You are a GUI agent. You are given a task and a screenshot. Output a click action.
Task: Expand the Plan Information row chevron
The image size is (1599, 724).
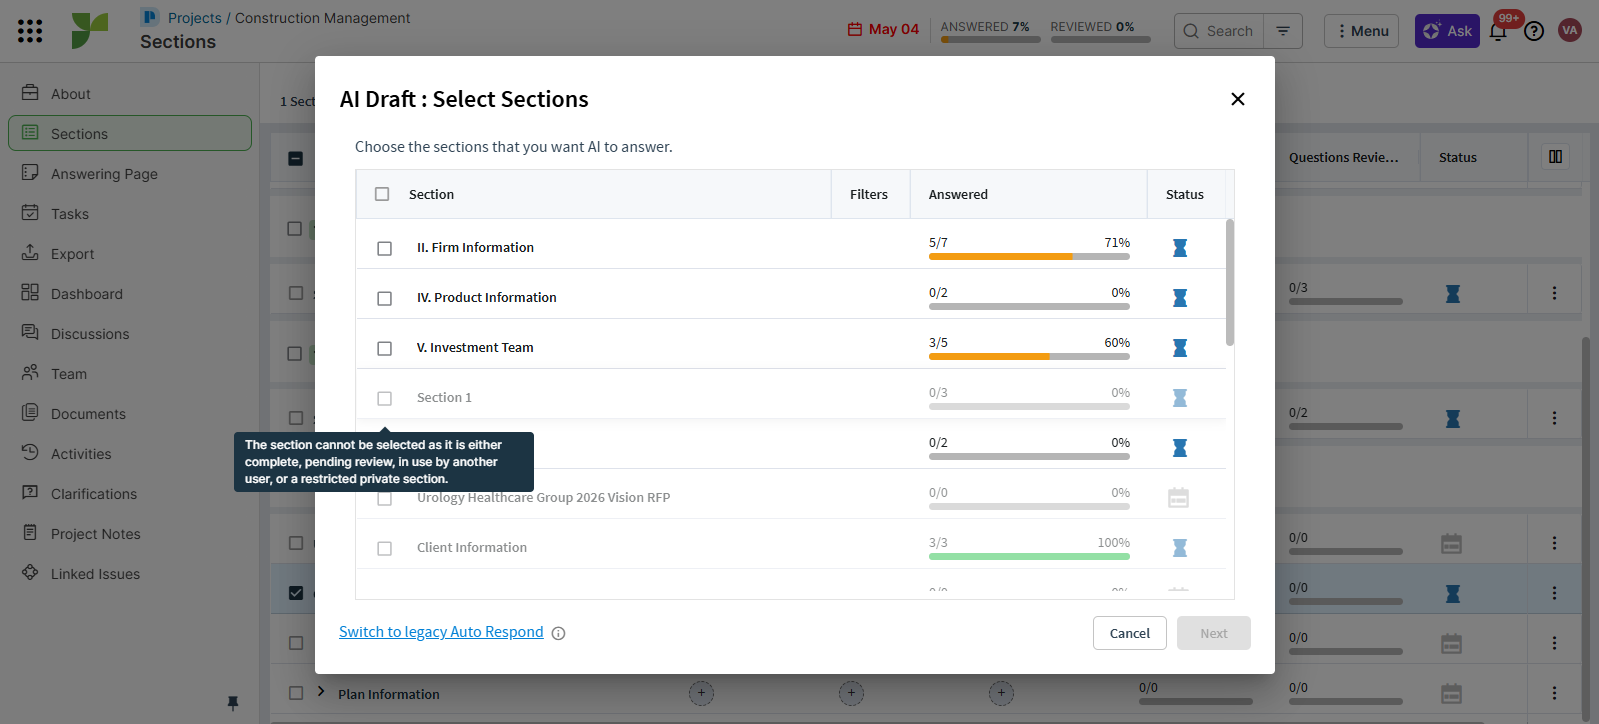point(321,691)
